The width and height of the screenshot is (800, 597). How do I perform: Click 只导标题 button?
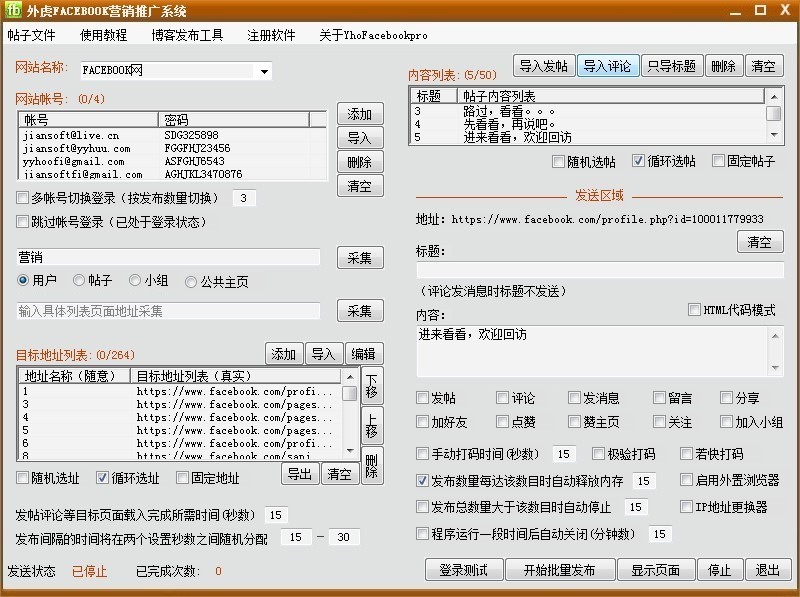672,66
